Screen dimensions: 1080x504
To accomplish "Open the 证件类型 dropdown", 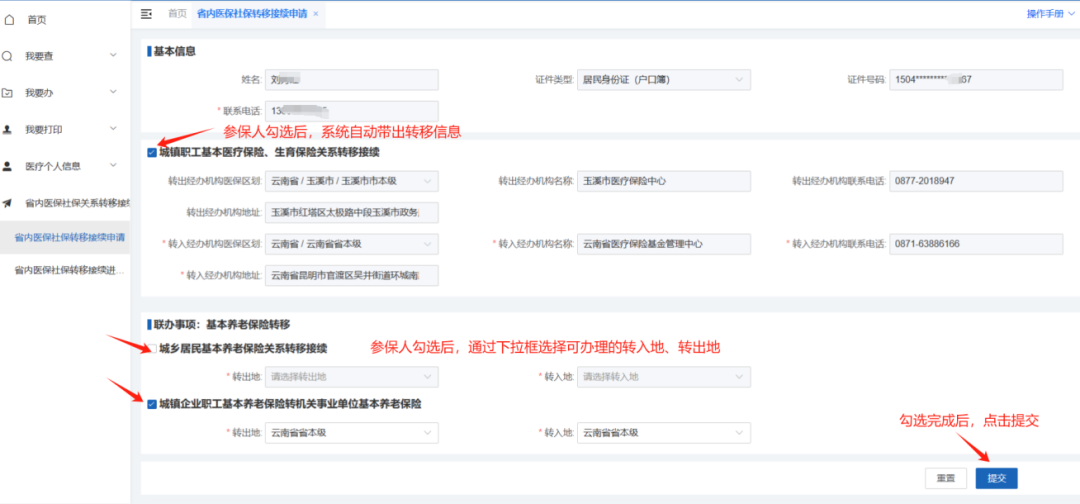I will click(664, 80).
